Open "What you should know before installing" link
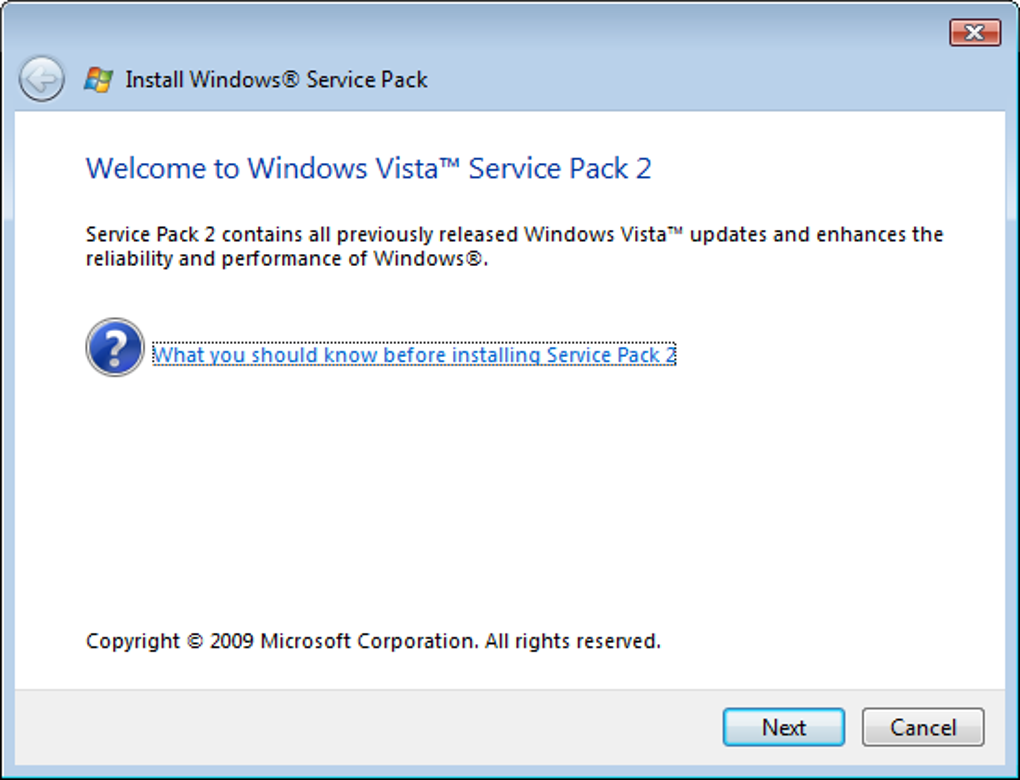The image size is (1020, 780). click(x=414, y=355)
